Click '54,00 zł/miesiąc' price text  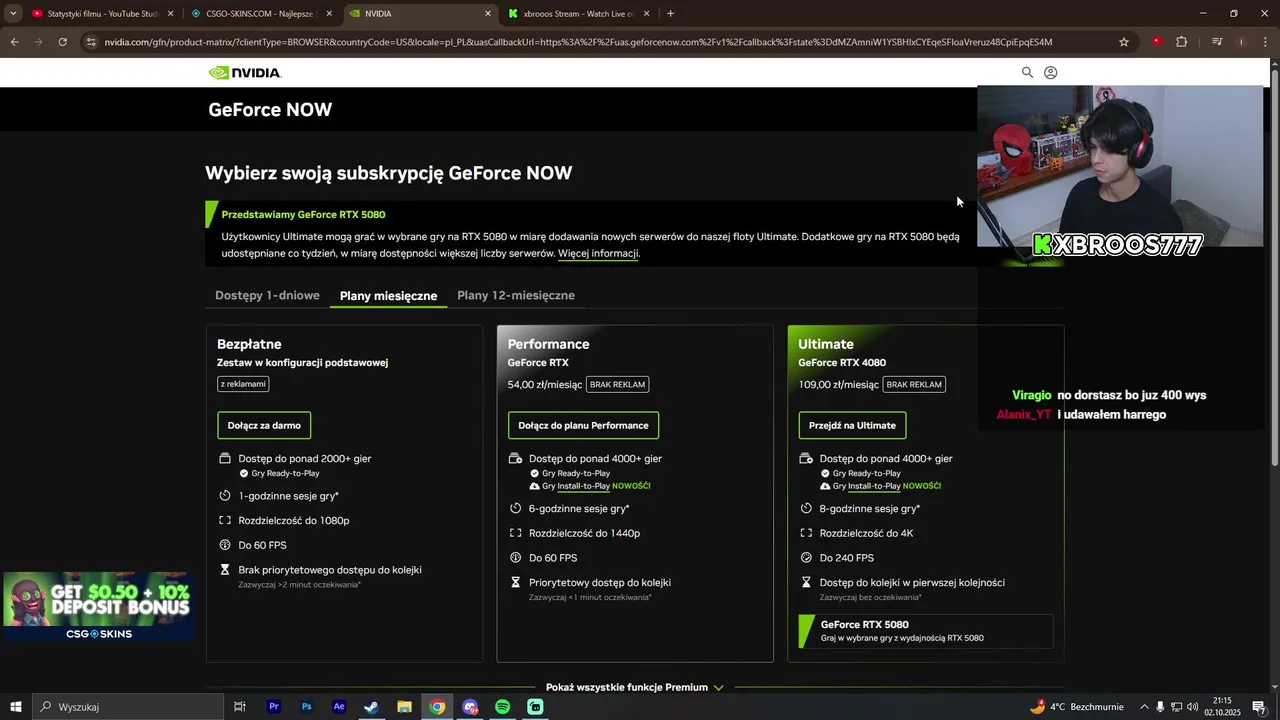545,385
